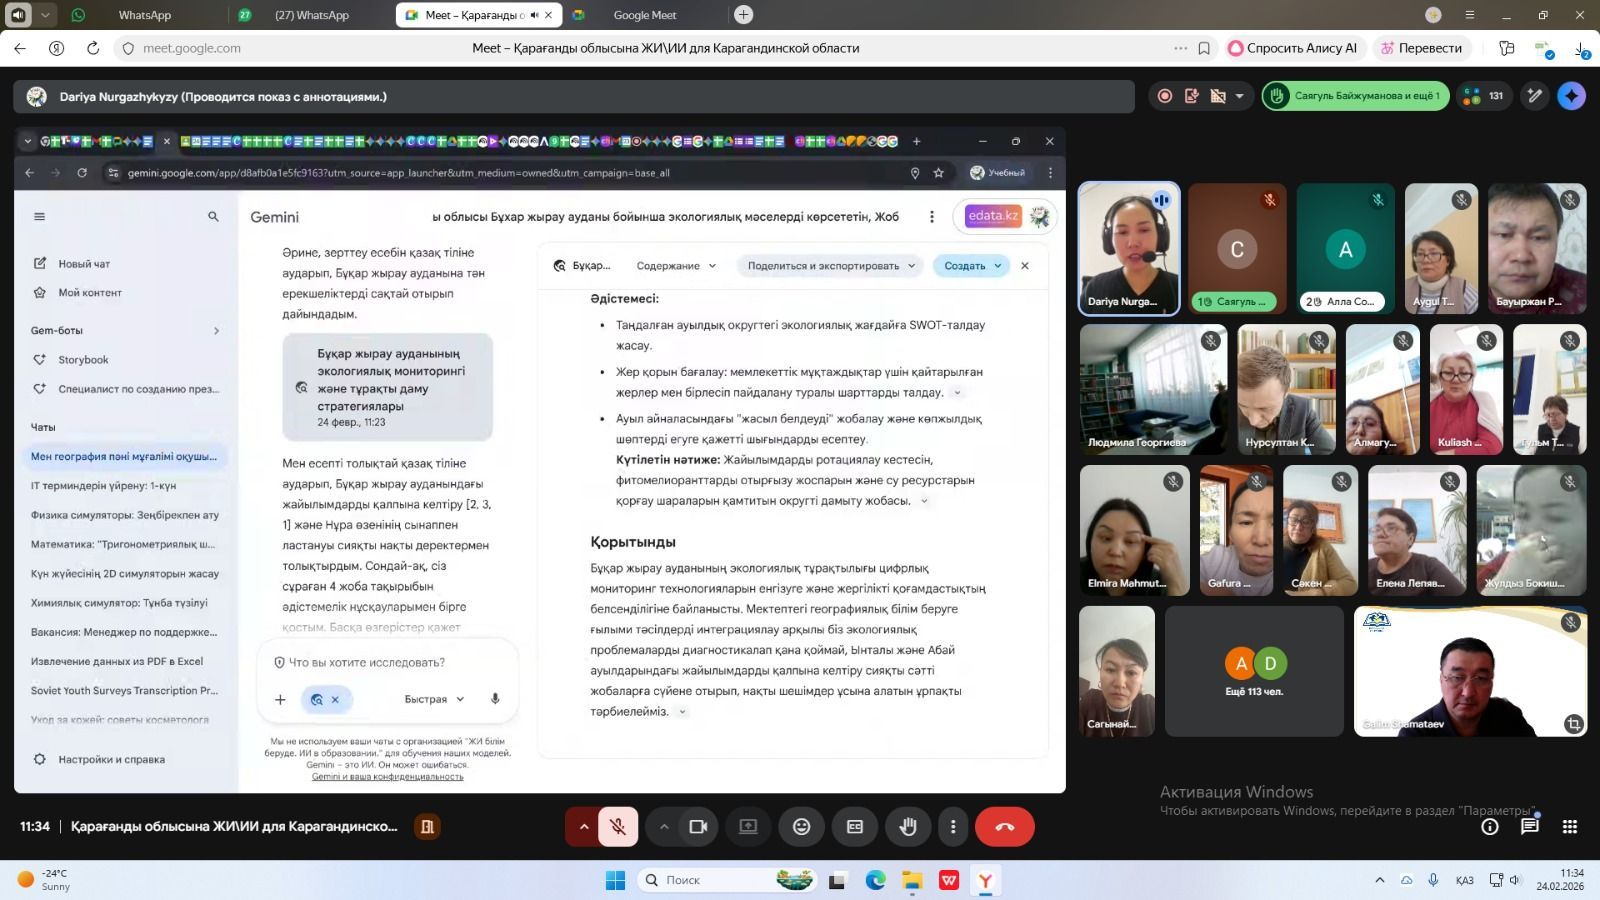
Task: Open the recording indicators dropdown arrow
Action: (1240, 96)
